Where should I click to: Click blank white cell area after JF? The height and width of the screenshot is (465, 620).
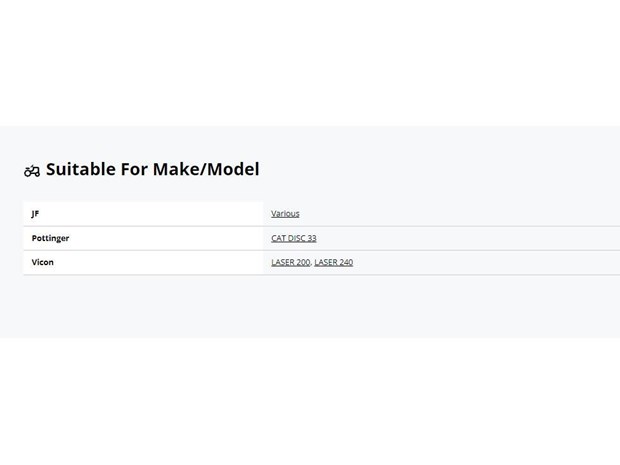[x=150, y=214]
